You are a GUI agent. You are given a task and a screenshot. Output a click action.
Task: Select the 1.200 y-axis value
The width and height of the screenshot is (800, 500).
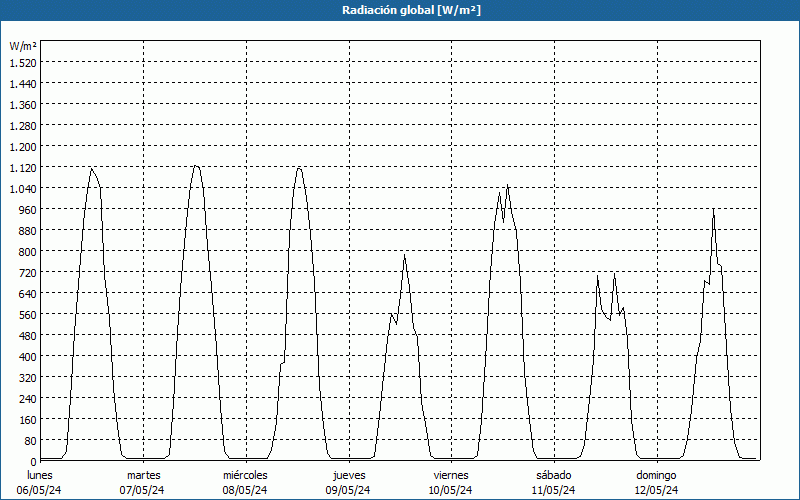click(x=23, y=146)
